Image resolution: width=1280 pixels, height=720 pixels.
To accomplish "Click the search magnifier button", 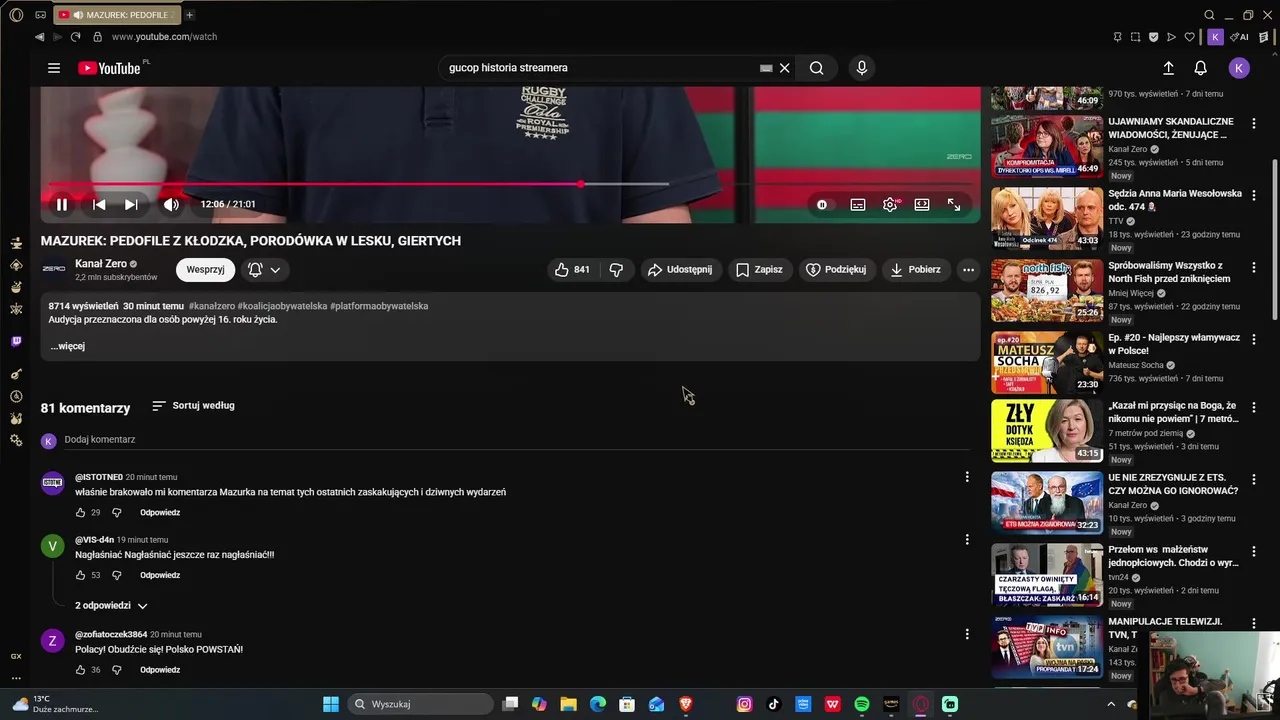I will (x=817, y=68).
